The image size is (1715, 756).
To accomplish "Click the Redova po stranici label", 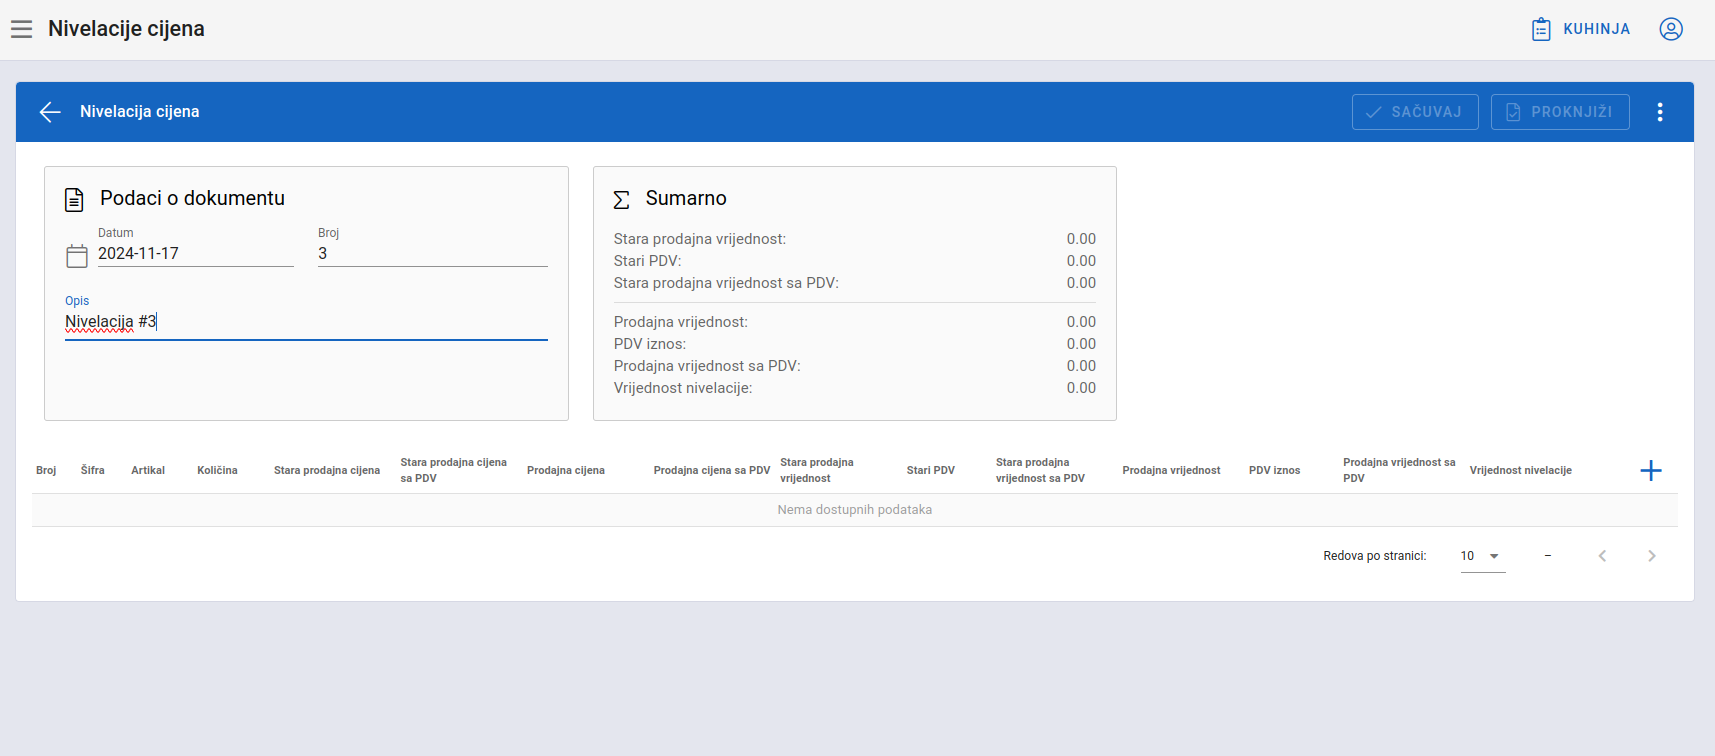I will (x=1375, y=556).
